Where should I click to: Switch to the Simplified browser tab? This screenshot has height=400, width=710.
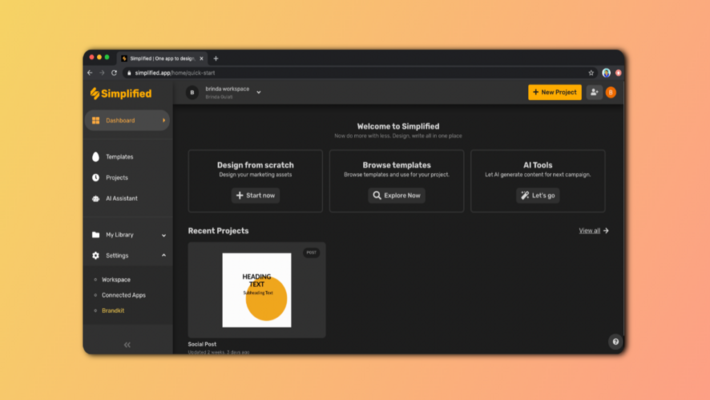click(x=162, y=58)
